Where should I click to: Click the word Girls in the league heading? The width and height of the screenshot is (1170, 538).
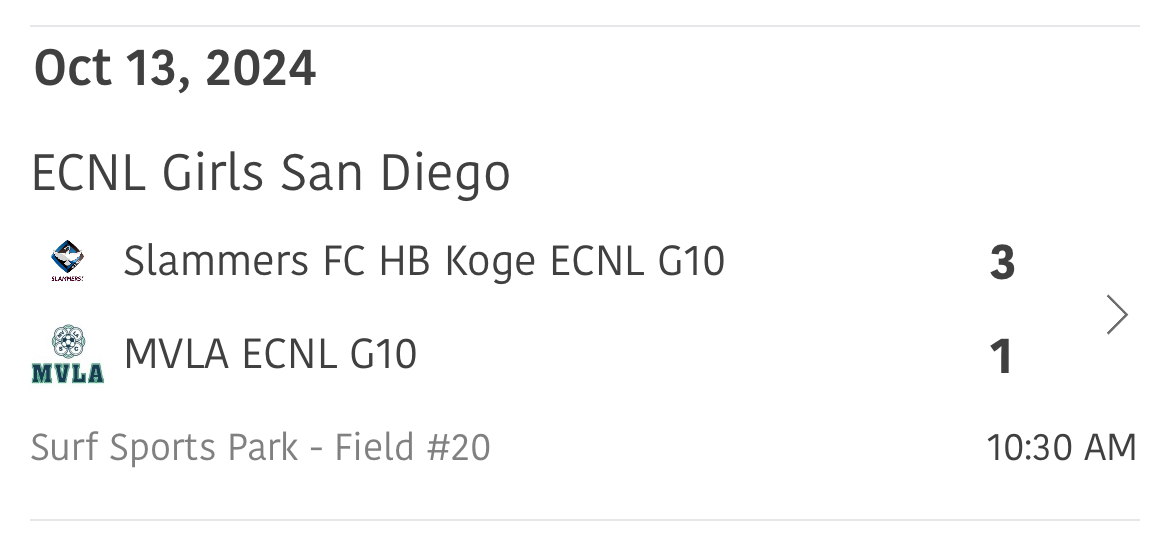(214, 173)
